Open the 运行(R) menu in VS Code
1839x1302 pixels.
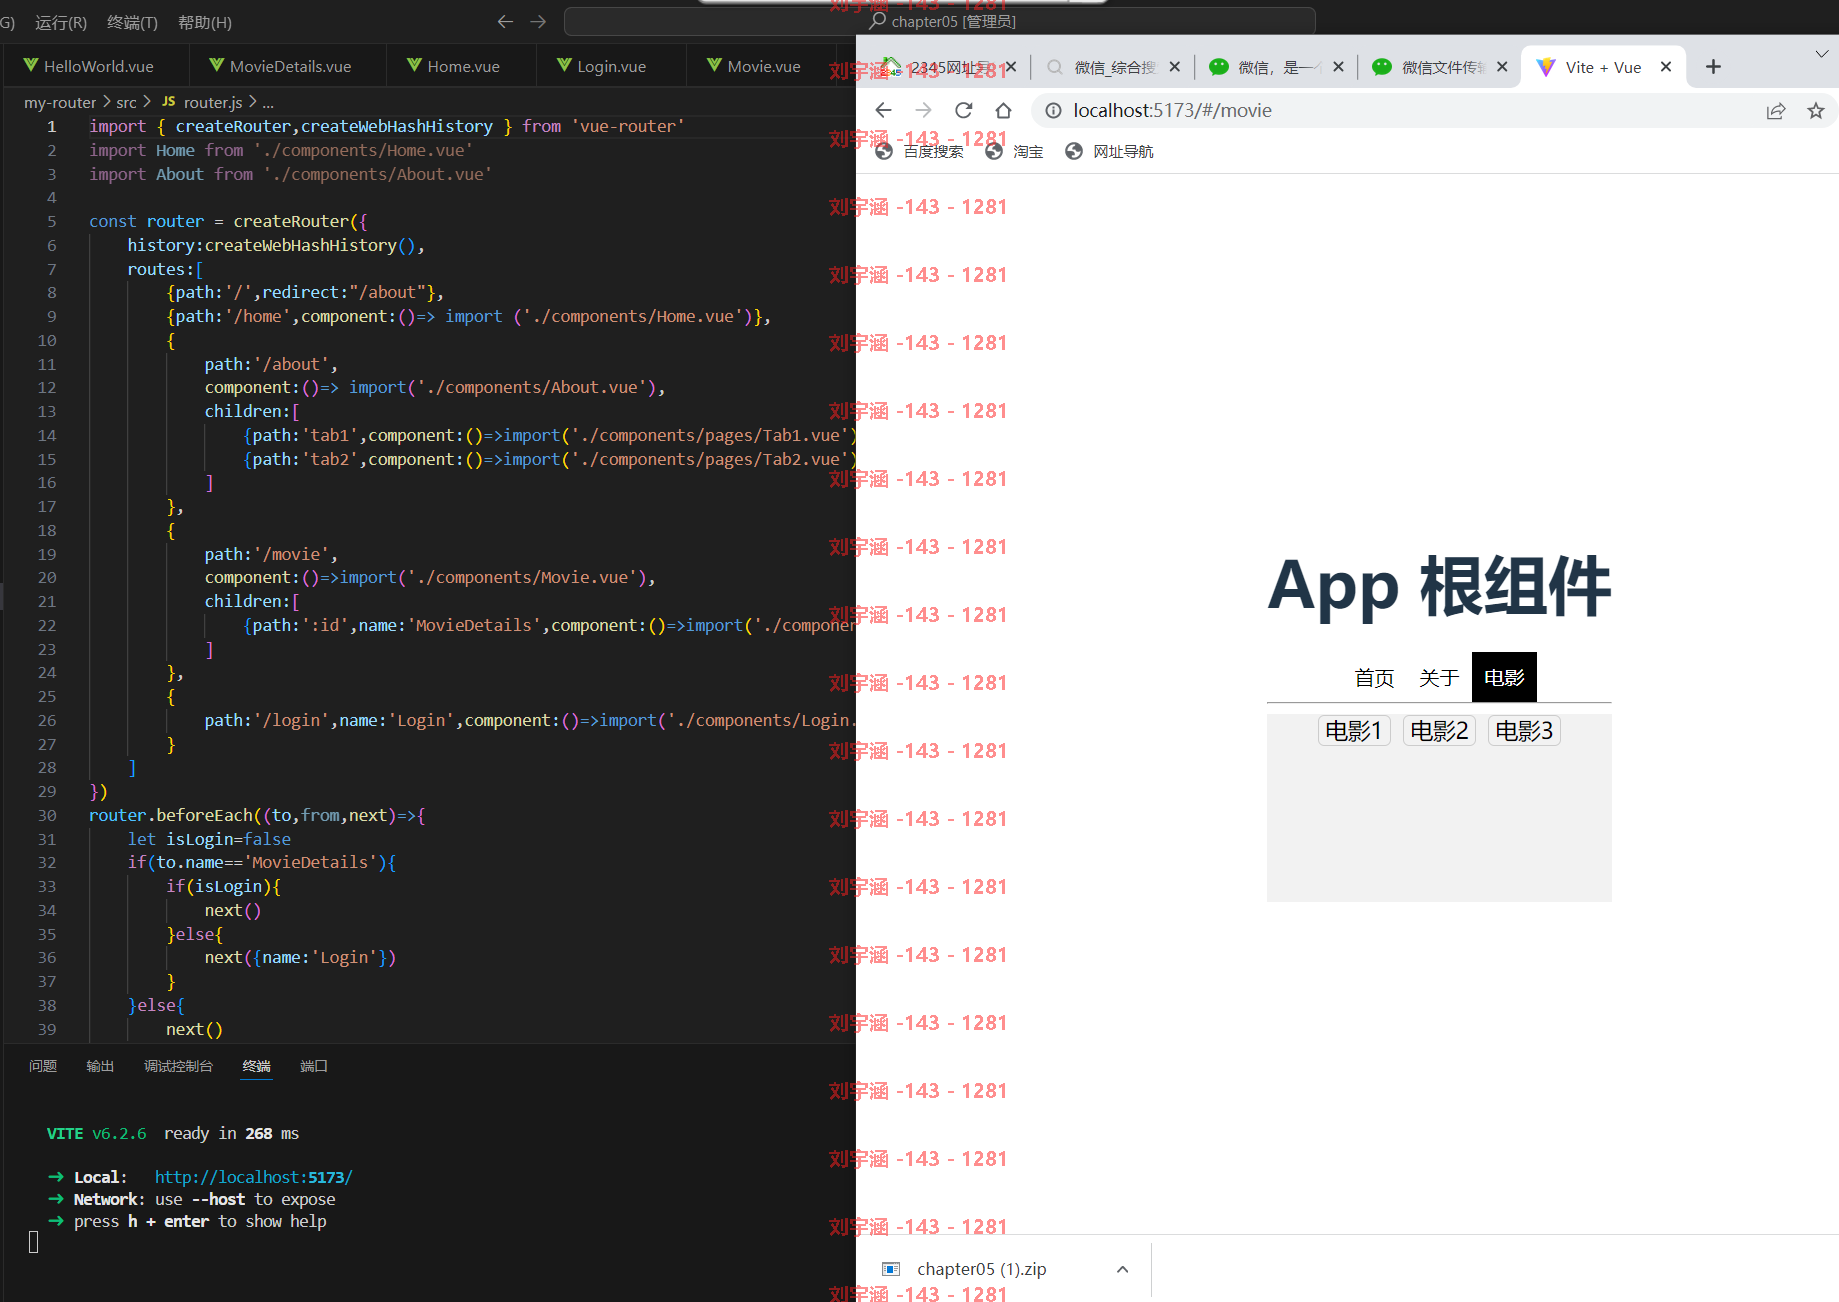pyautogui.click(x=61, y=22)
